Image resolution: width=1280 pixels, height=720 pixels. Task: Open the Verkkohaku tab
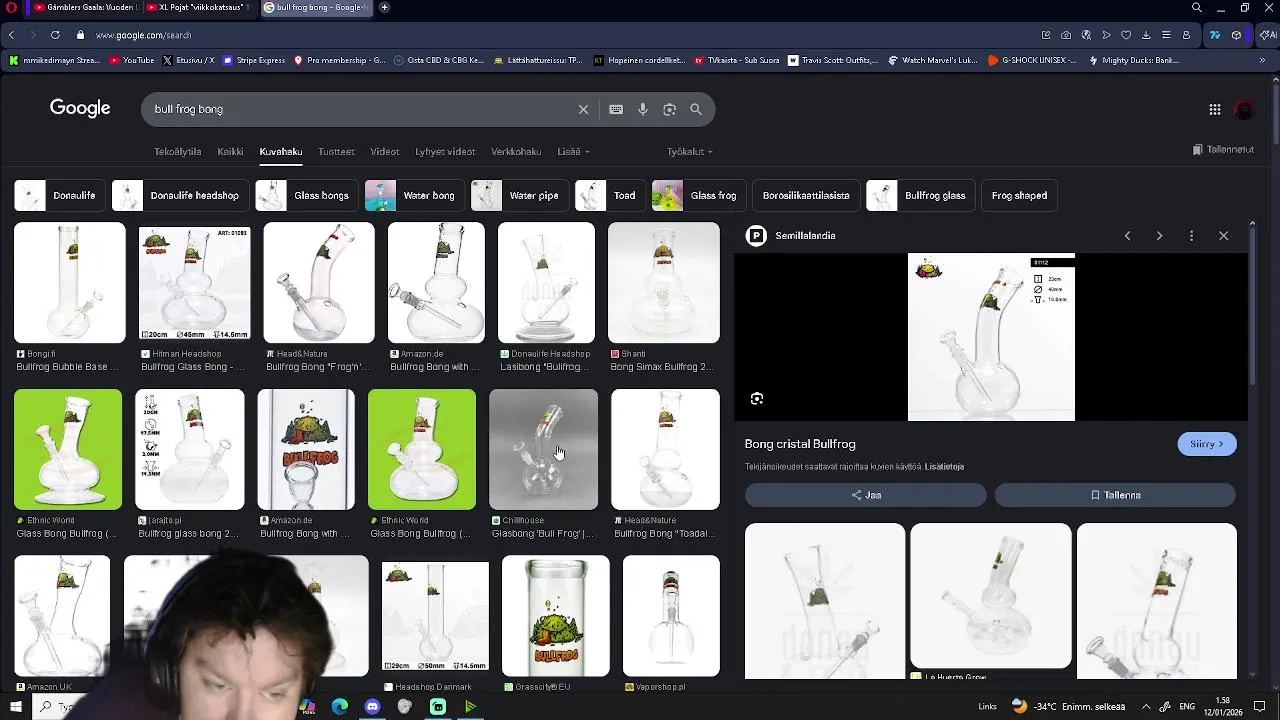click(516, 152)
